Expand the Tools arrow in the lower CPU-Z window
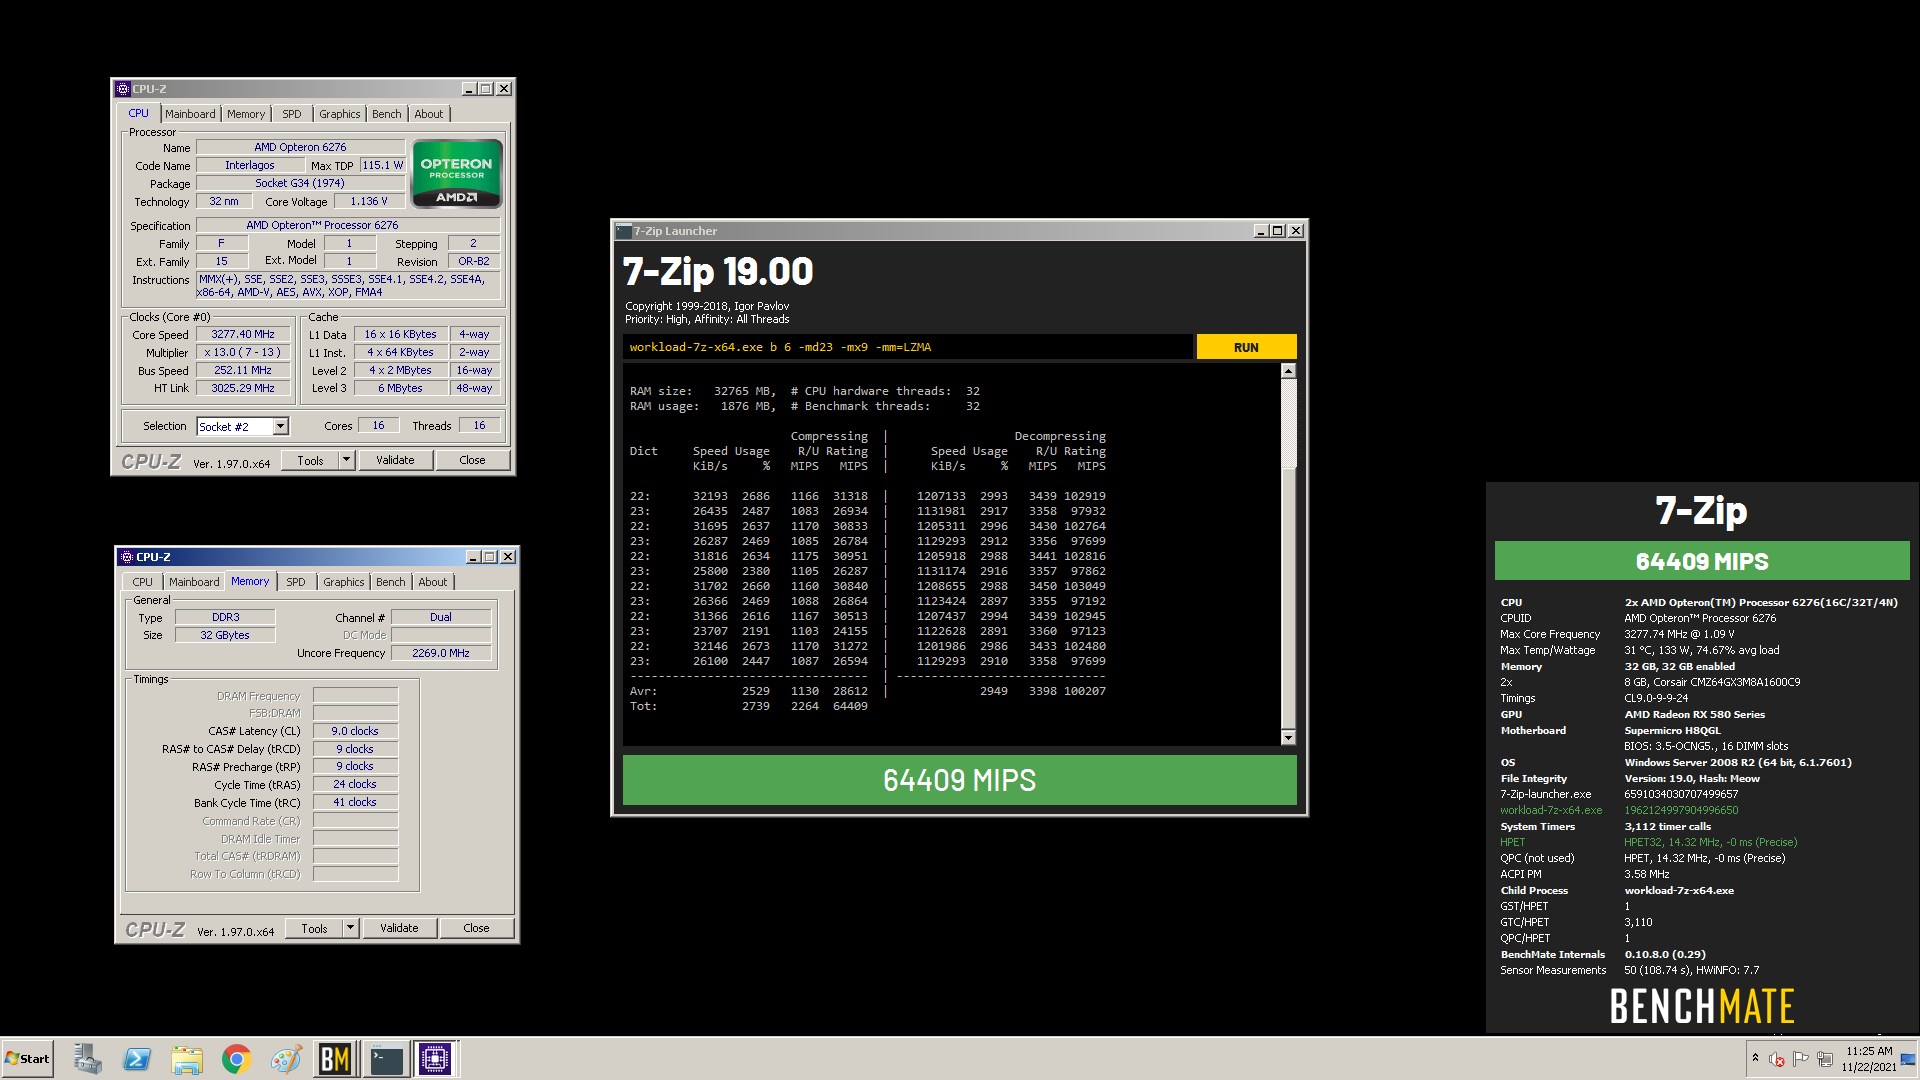Viewport: 1920px width, 1080px height. click(x=351, y=928)
